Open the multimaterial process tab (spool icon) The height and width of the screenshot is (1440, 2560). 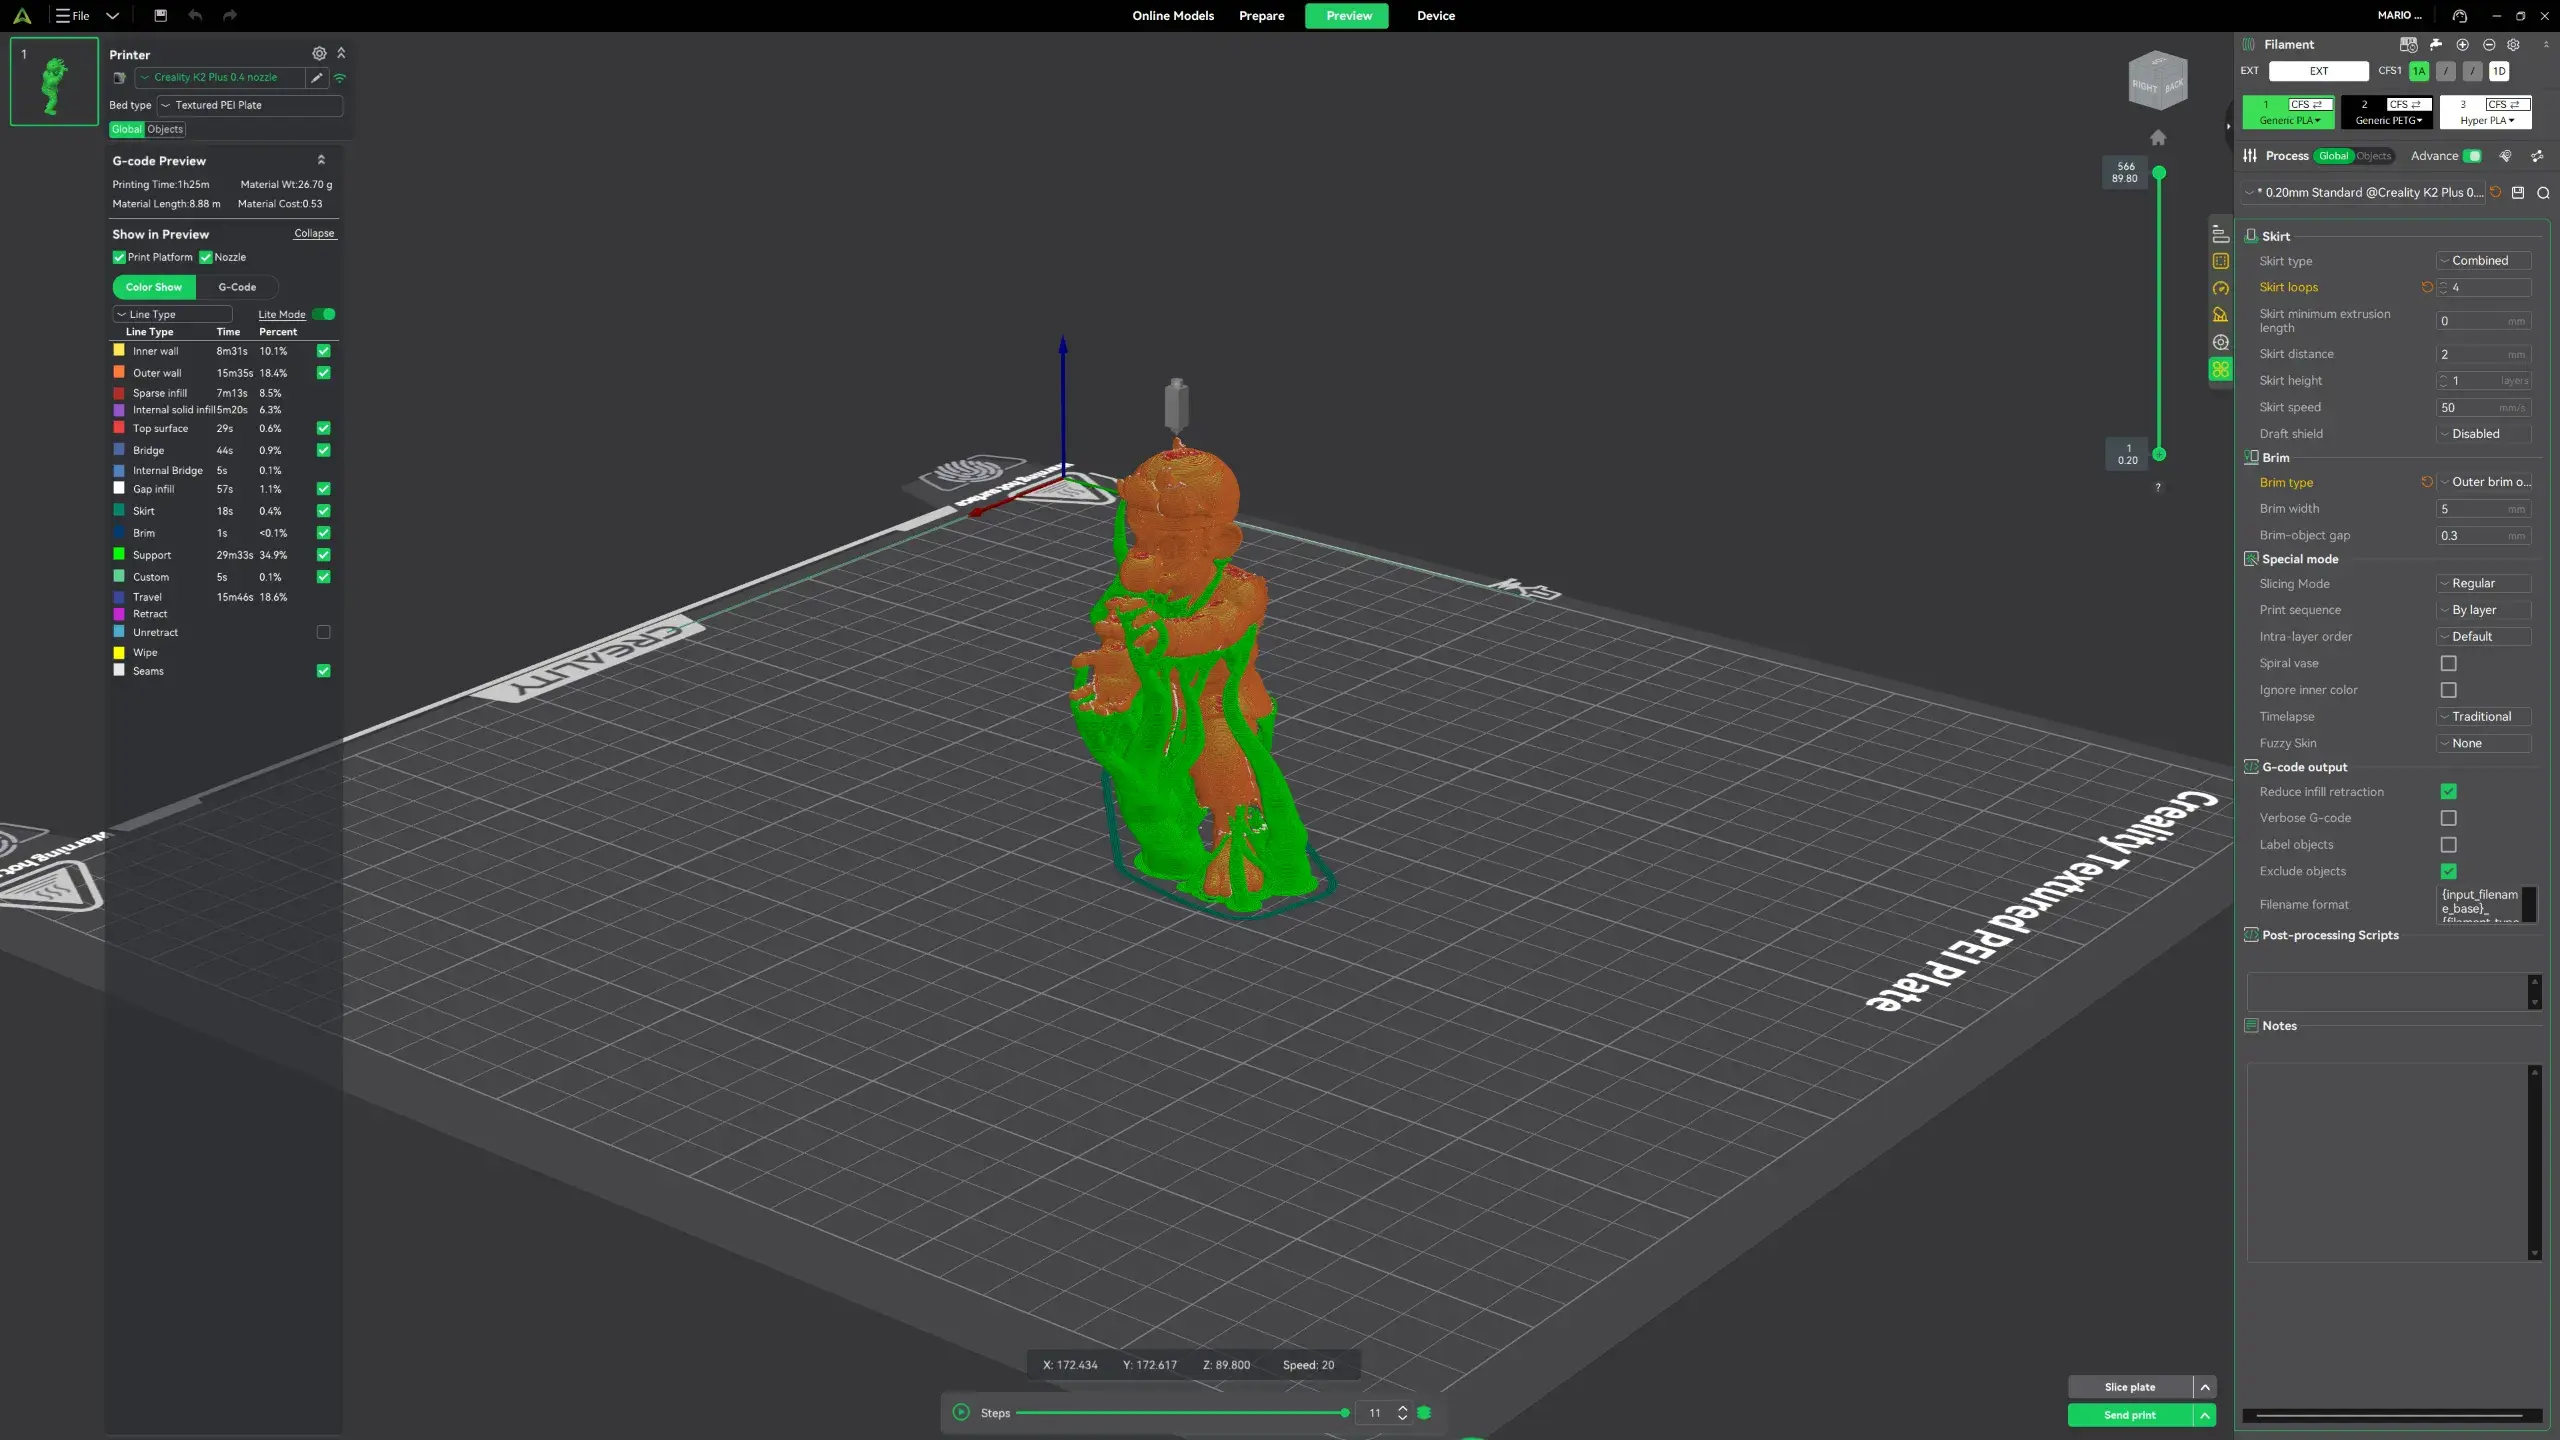click(x=2220, y=342)
